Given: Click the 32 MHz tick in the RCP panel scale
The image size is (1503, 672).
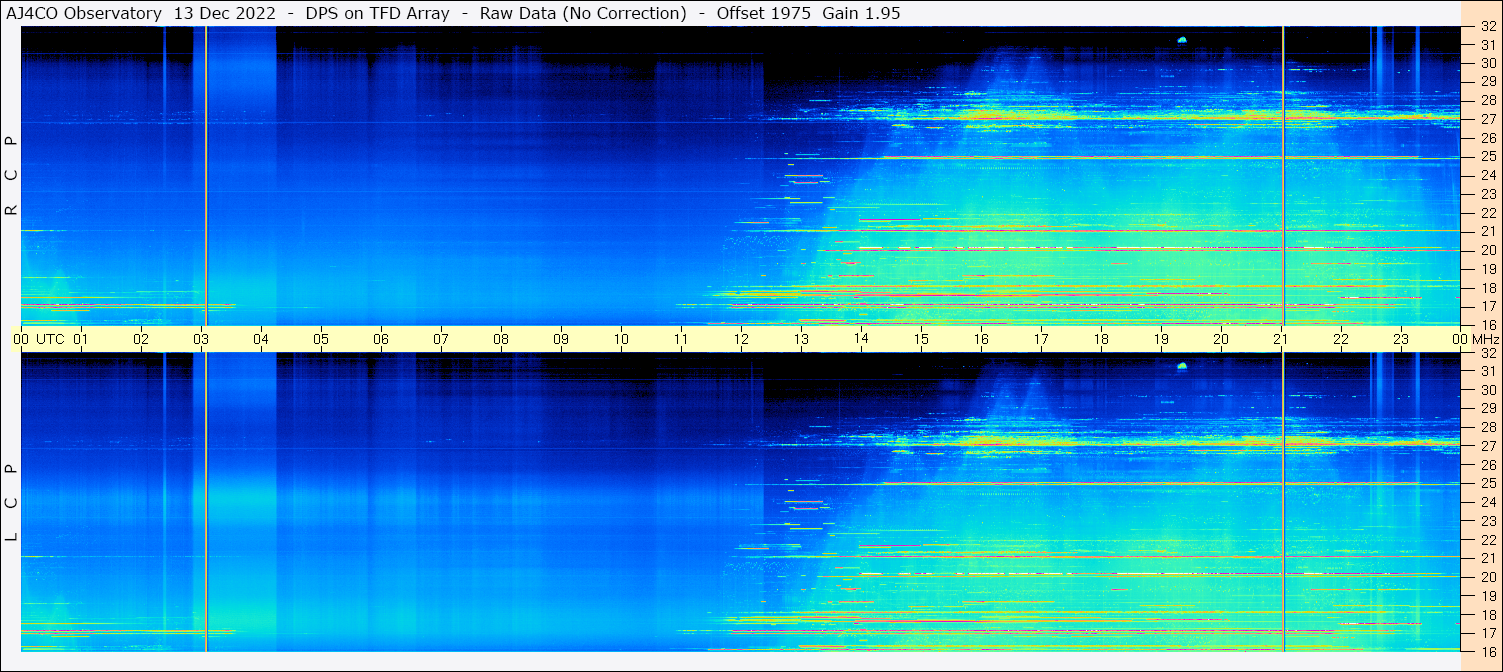Looking at the screenshot, I should click(x=1487, y=27).
